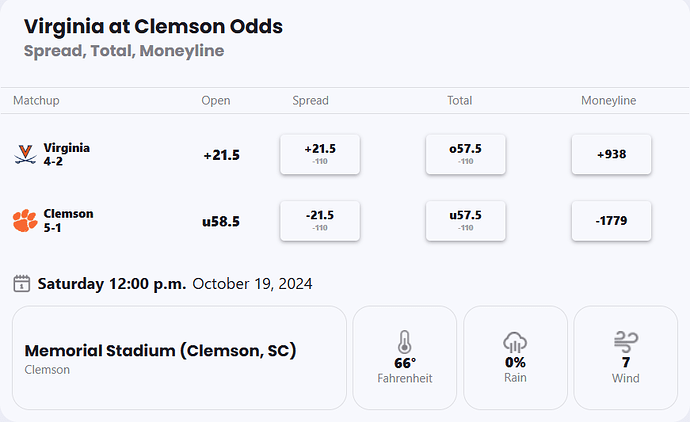Image resolution: width=690 pixels, height=422 pixels.
Task: Click the wind icon
Action: pyautogui.click(x=625, y=341)
